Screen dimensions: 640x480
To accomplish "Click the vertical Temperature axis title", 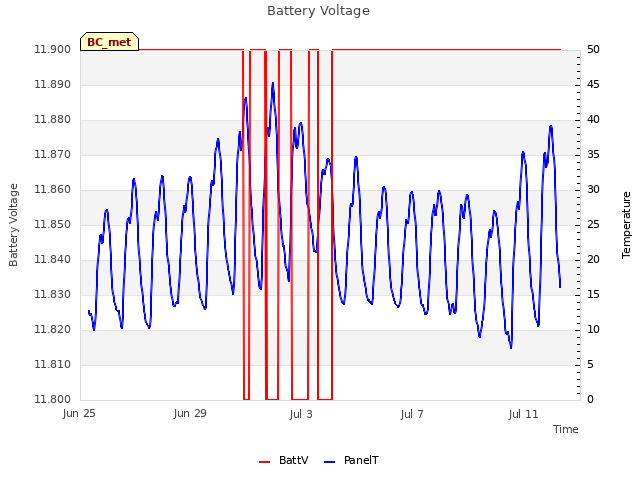I will tap(626, 225).
